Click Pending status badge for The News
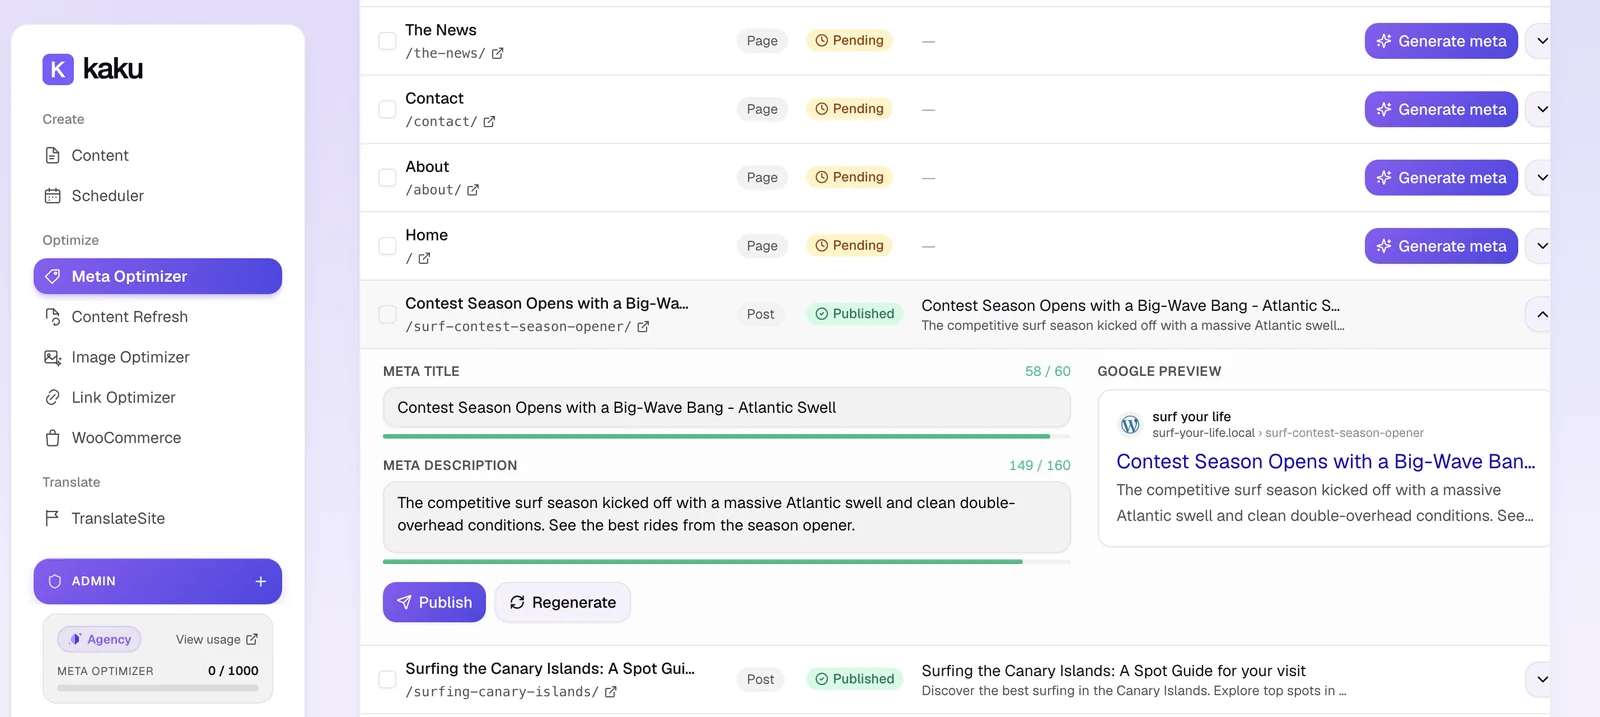 tap(849, 41)
